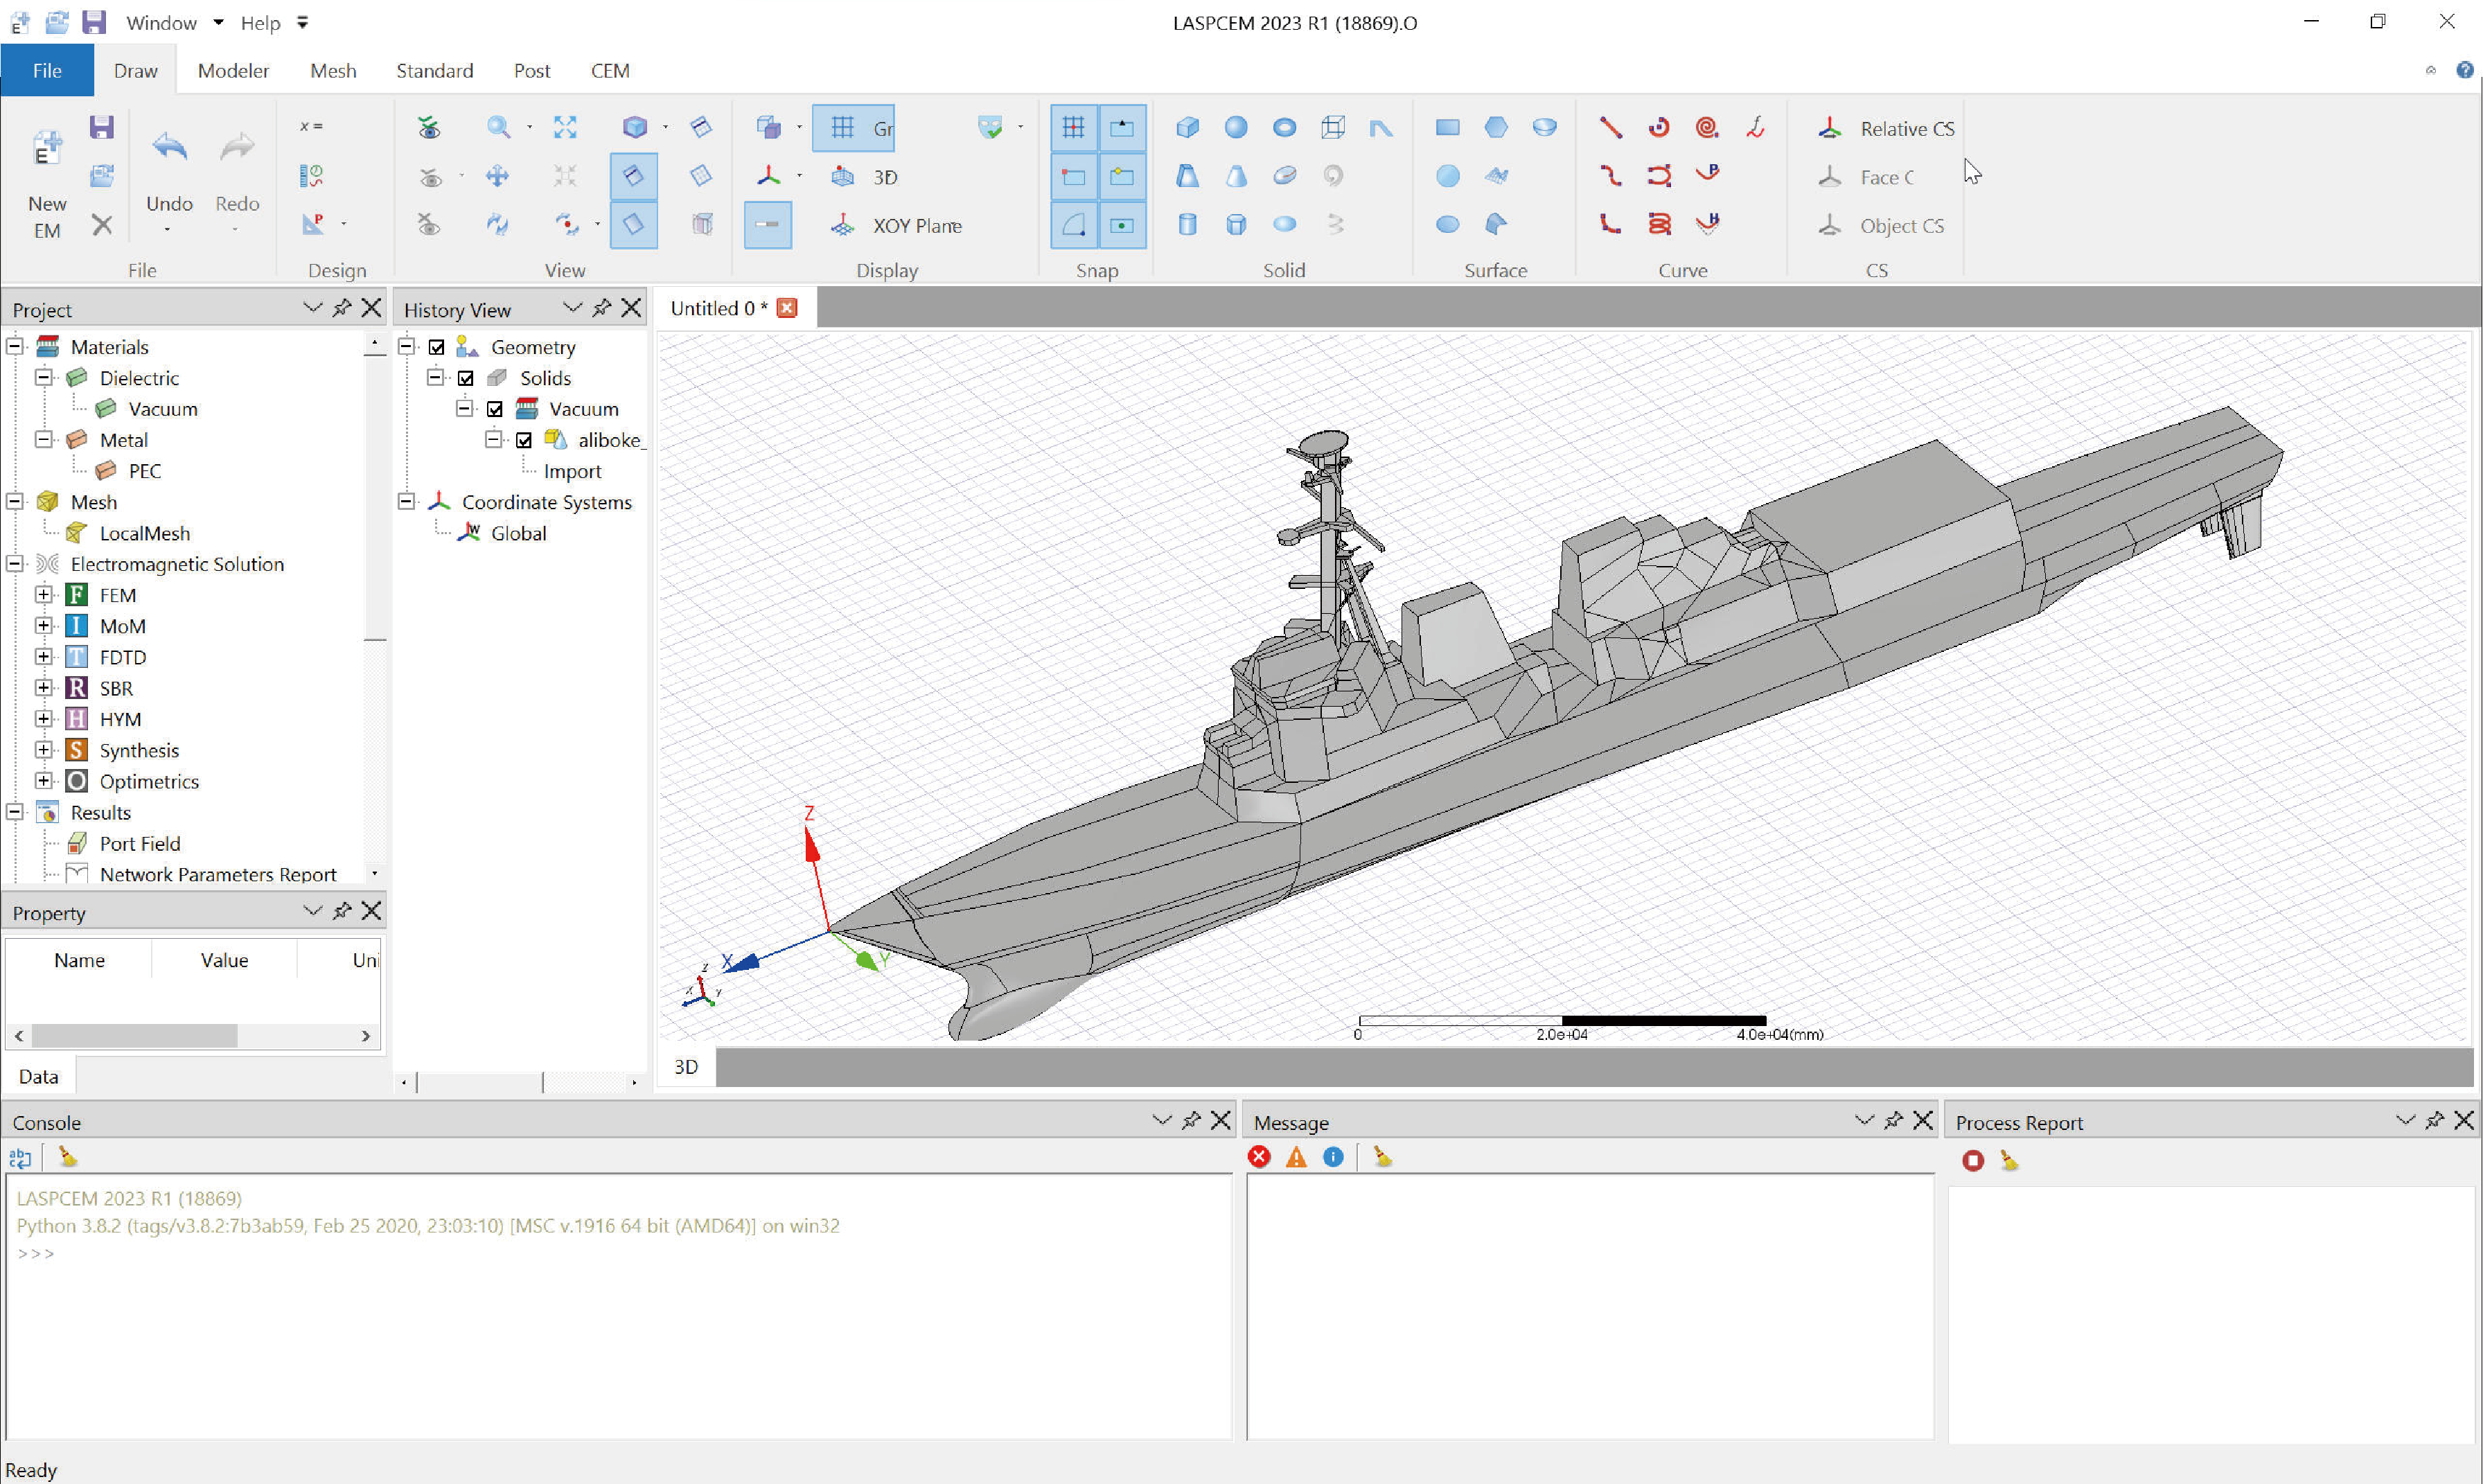2483x1484 pixels.
Task: Clear Console with the broom icon
Action: pos(67,1157)
